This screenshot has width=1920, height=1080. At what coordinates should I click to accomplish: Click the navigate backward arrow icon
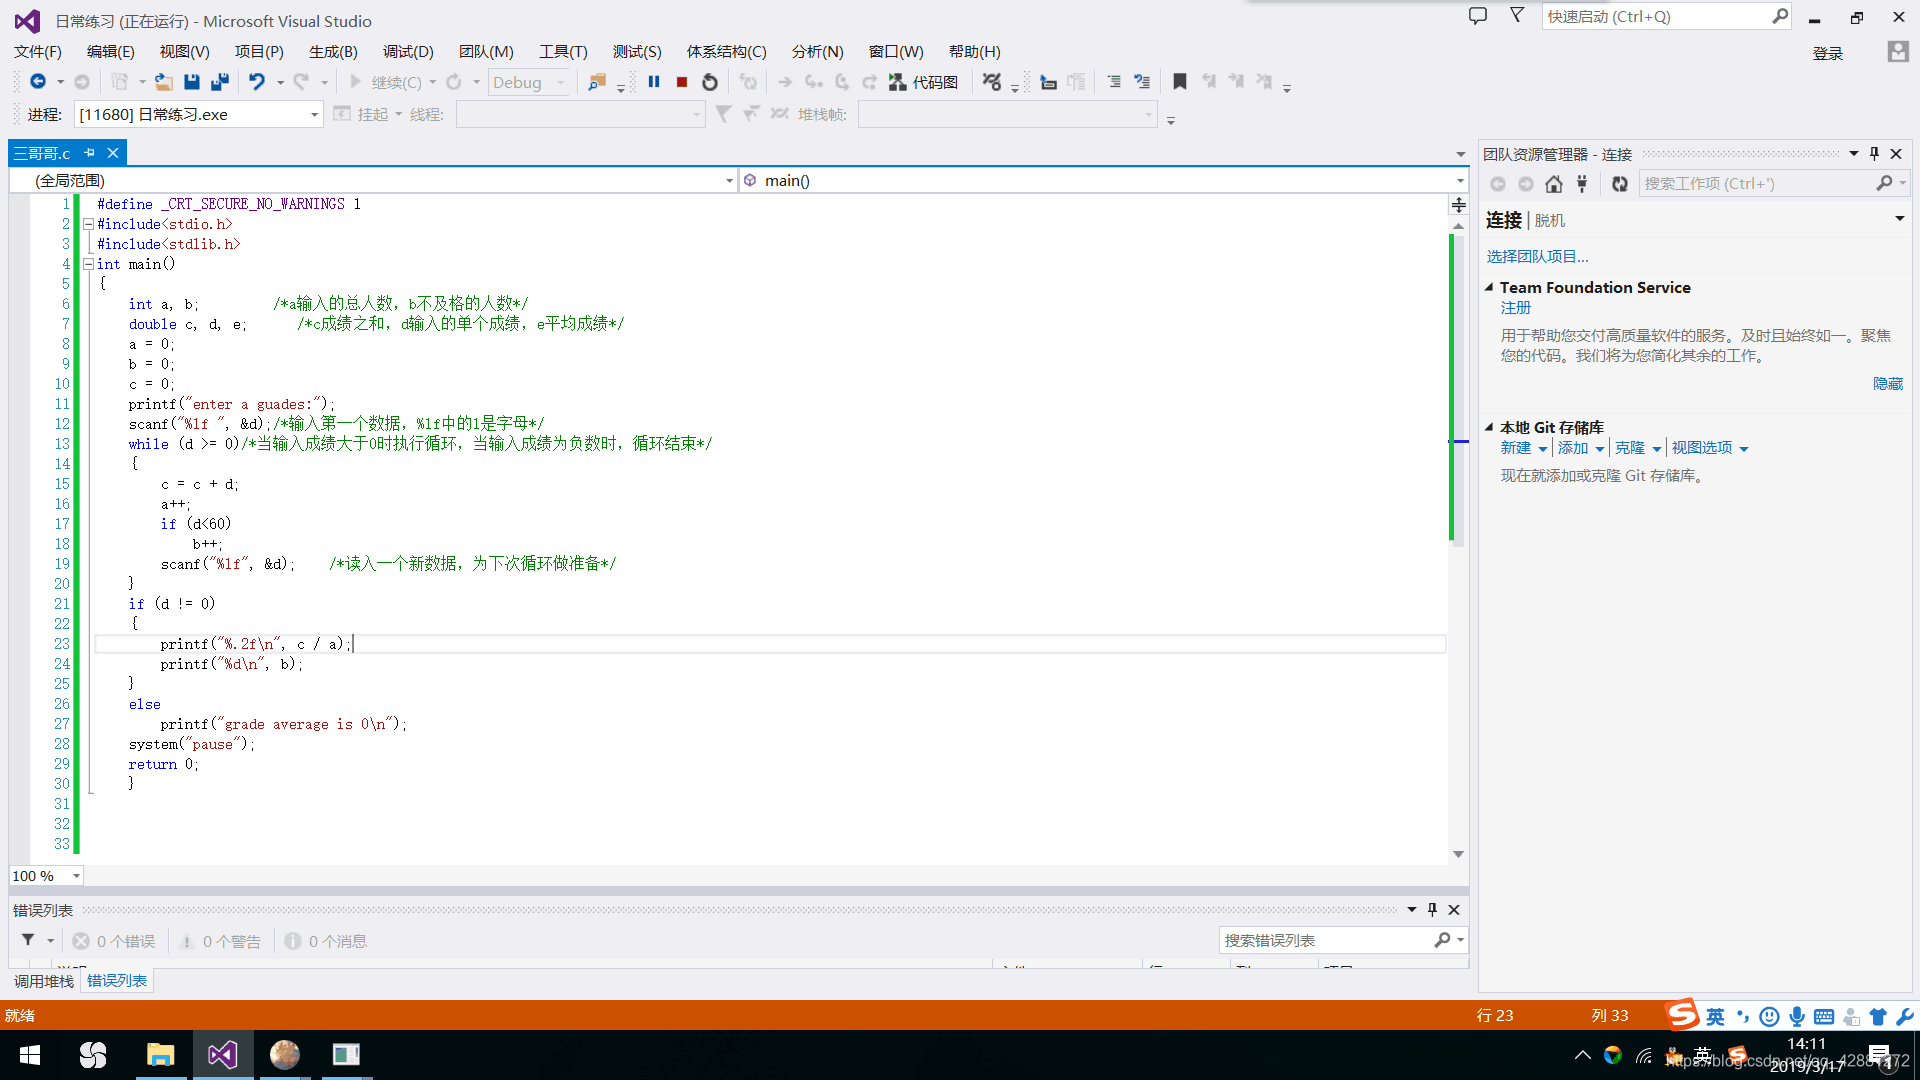coord(38,82)
